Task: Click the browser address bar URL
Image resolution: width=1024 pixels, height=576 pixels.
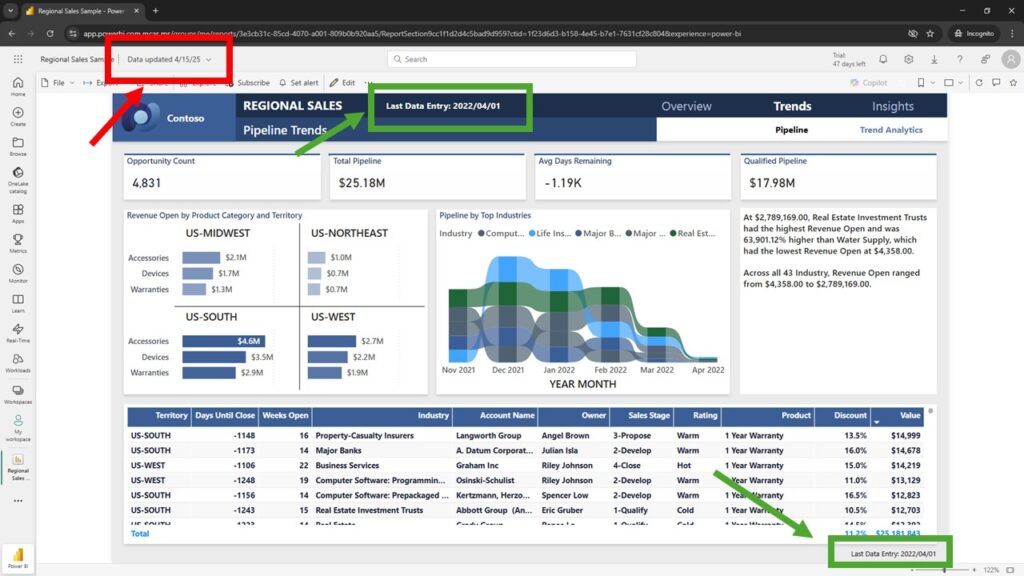Action: (x=412, y=33)
